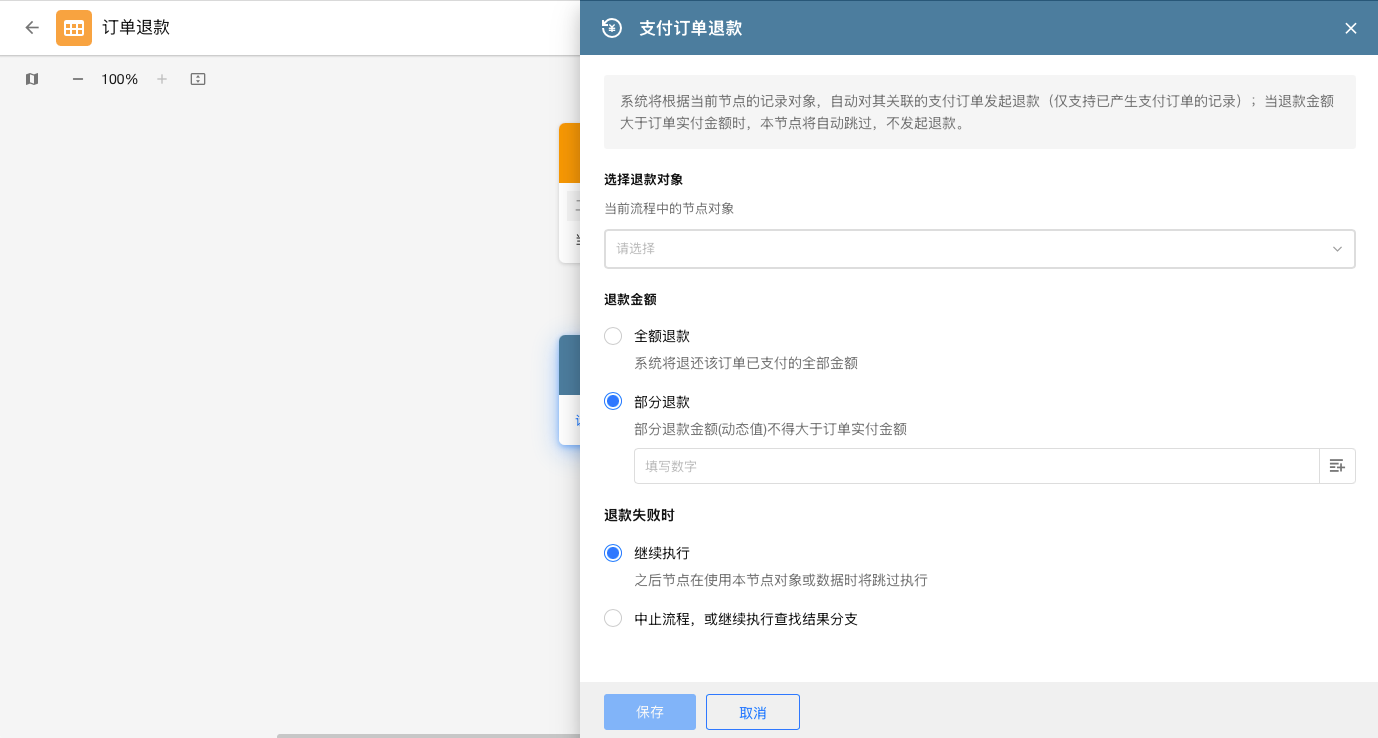1378x738 pixels.
Task: Click the orange table app icon
Action: click(74, 28)
